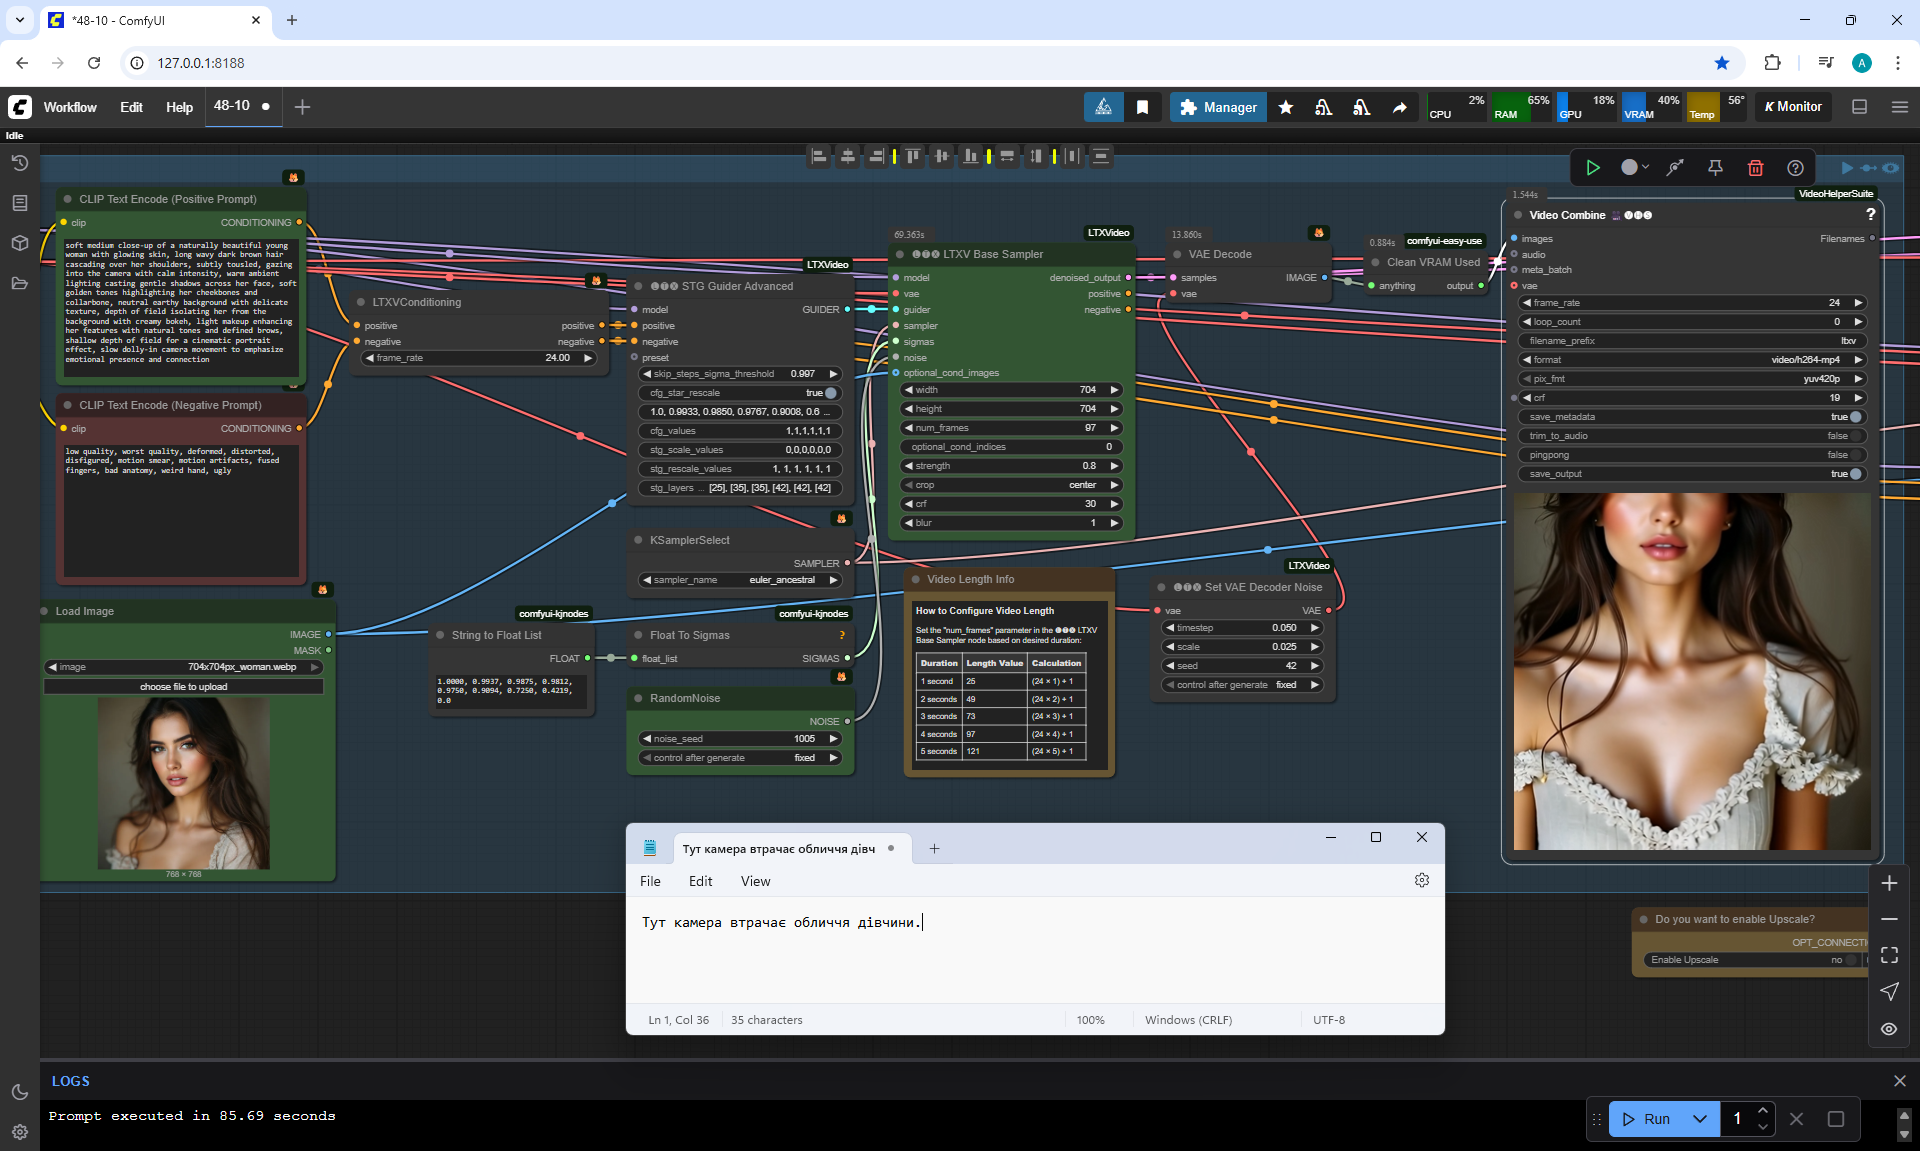
Task: Open the Workflow menu
Action: tap(70, 107)
